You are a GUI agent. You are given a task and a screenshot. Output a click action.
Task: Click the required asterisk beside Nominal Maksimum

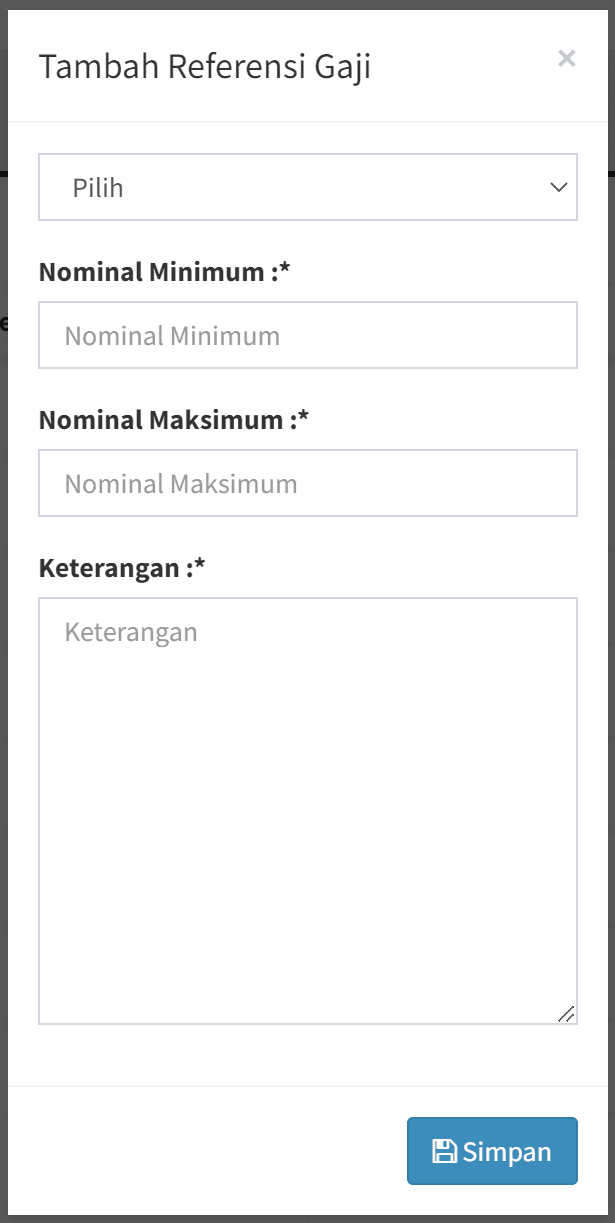pos(304,418)
